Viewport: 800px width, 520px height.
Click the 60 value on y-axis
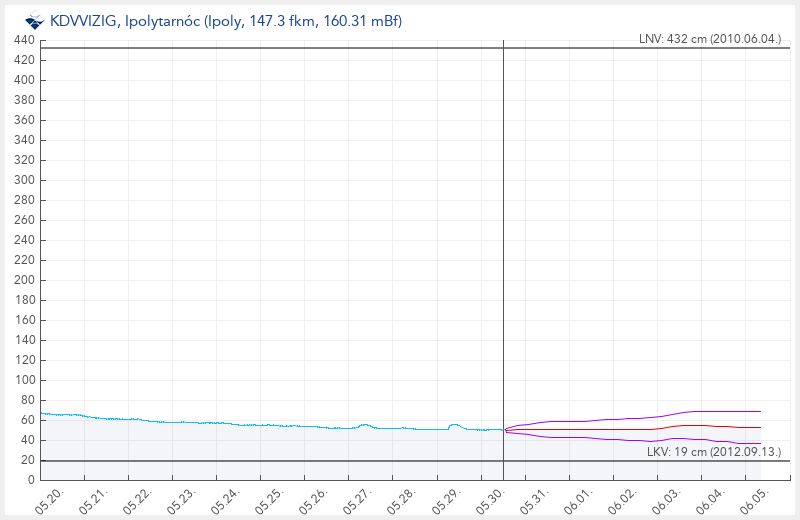click(28, 420)
